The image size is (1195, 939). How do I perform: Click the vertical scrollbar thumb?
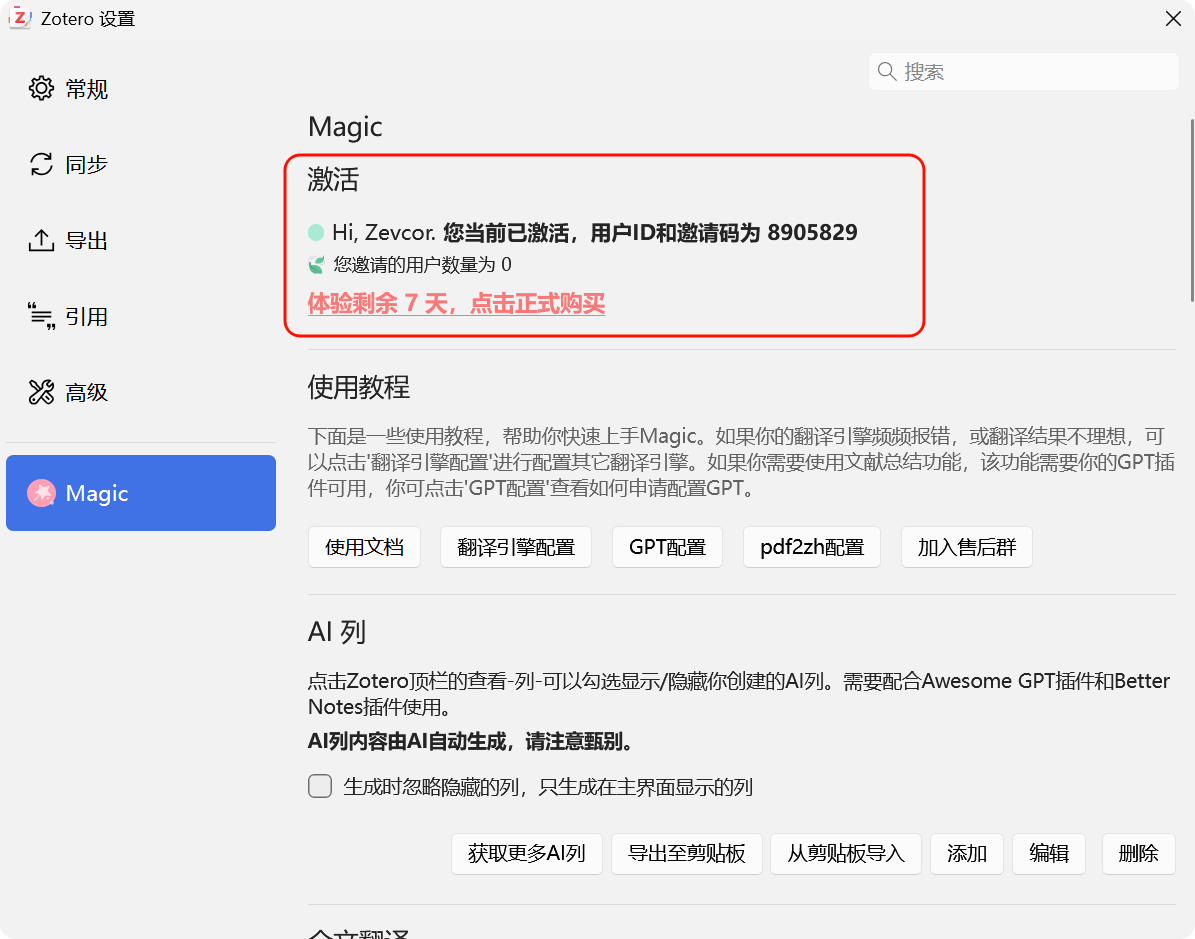click(x=1191, y=210)
